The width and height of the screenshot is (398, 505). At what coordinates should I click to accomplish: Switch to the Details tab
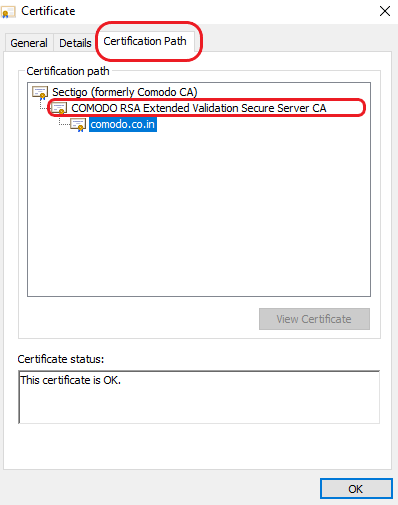coord(75,43)
